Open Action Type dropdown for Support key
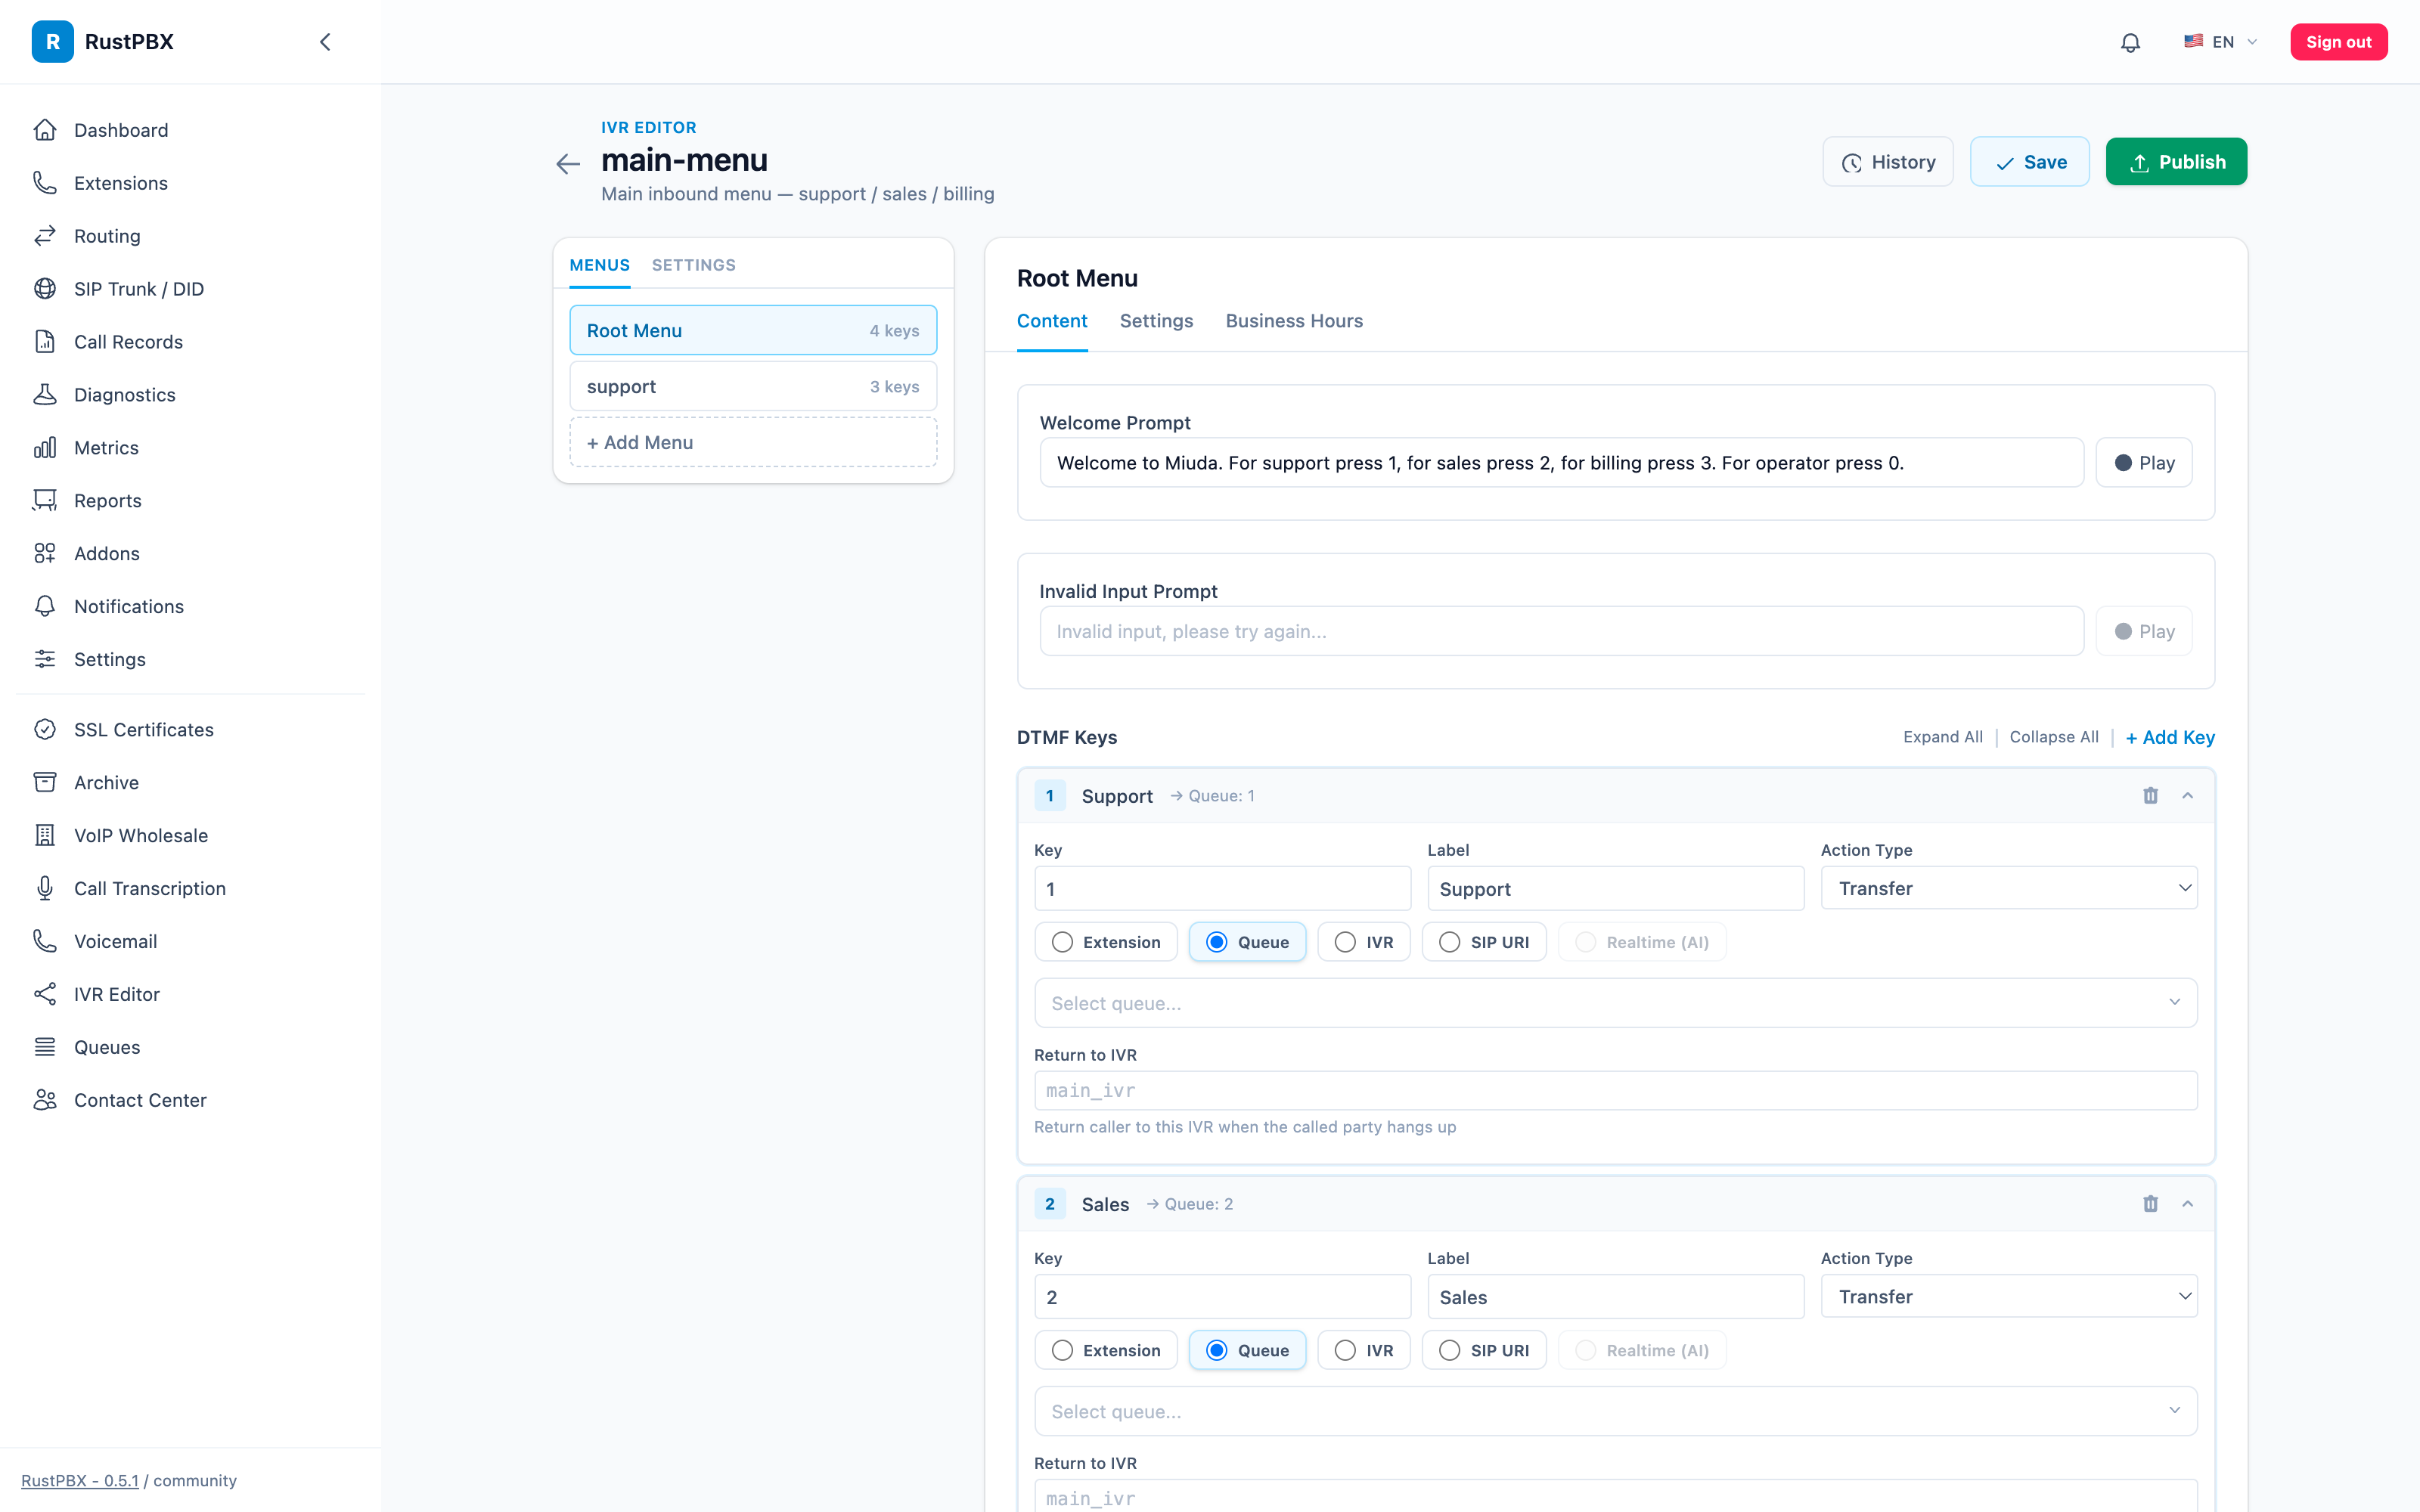The height and width of the screenshot is (1512, 2420). [2009, 888]
